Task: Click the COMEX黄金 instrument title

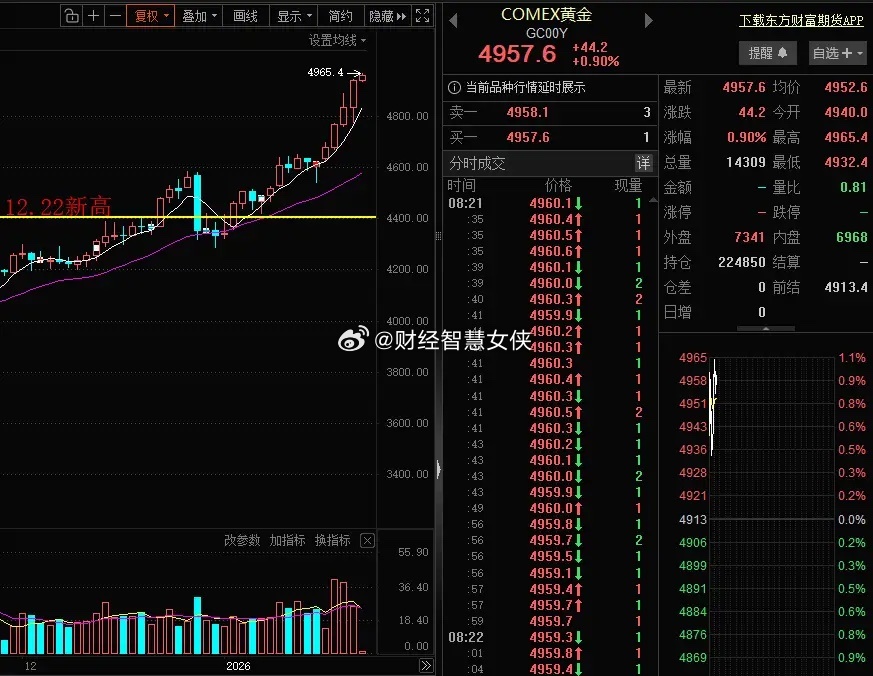Action: point(546,14)
